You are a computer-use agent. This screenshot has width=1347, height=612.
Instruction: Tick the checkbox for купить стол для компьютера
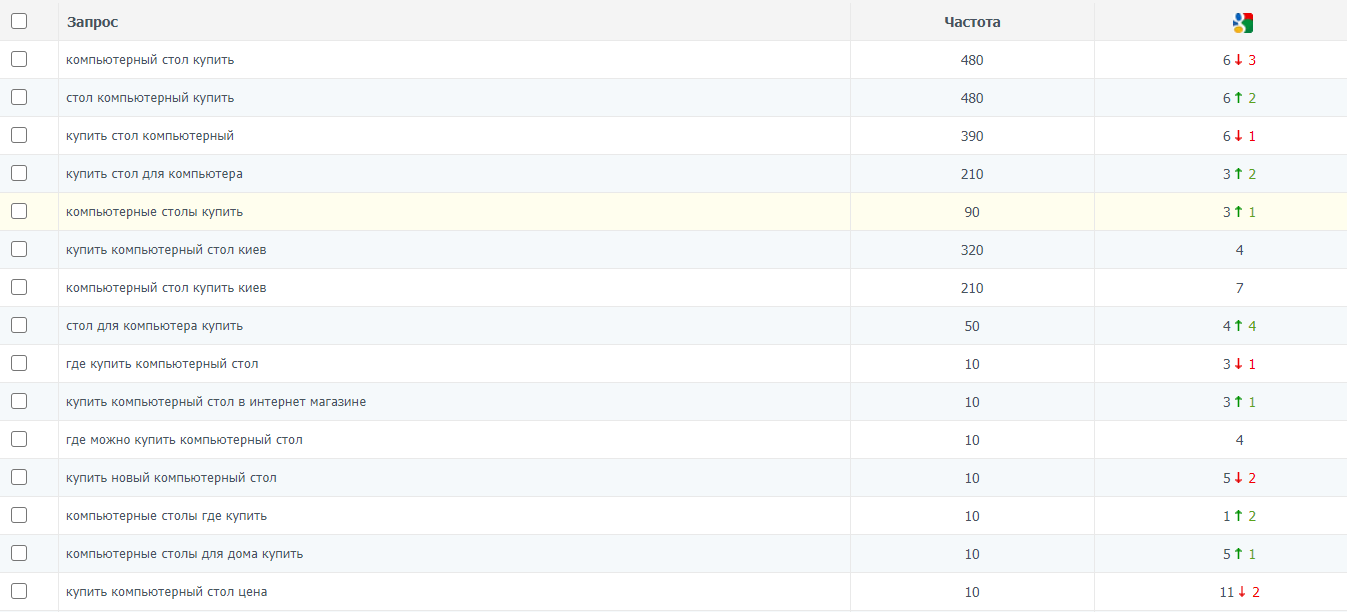pyautogui.click(x=19, y=173)
